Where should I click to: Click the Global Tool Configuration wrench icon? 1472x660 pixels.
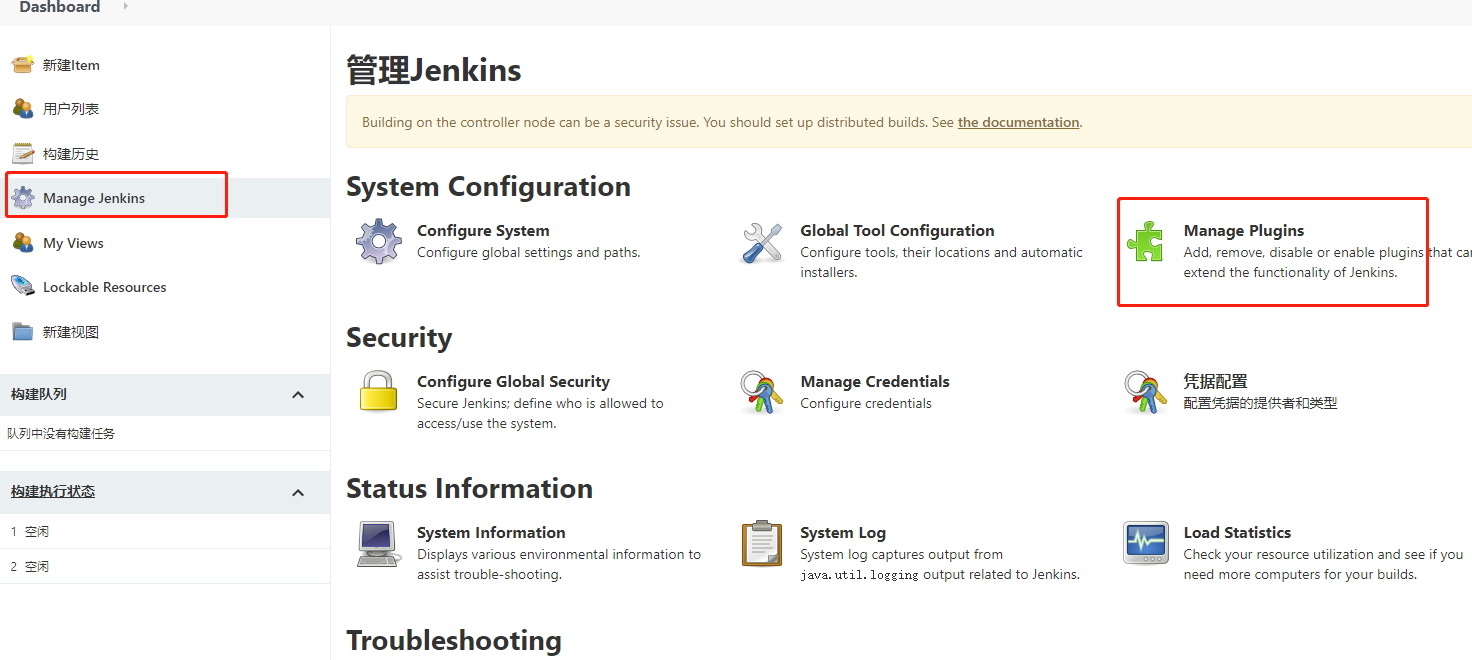tap(763, 243)
